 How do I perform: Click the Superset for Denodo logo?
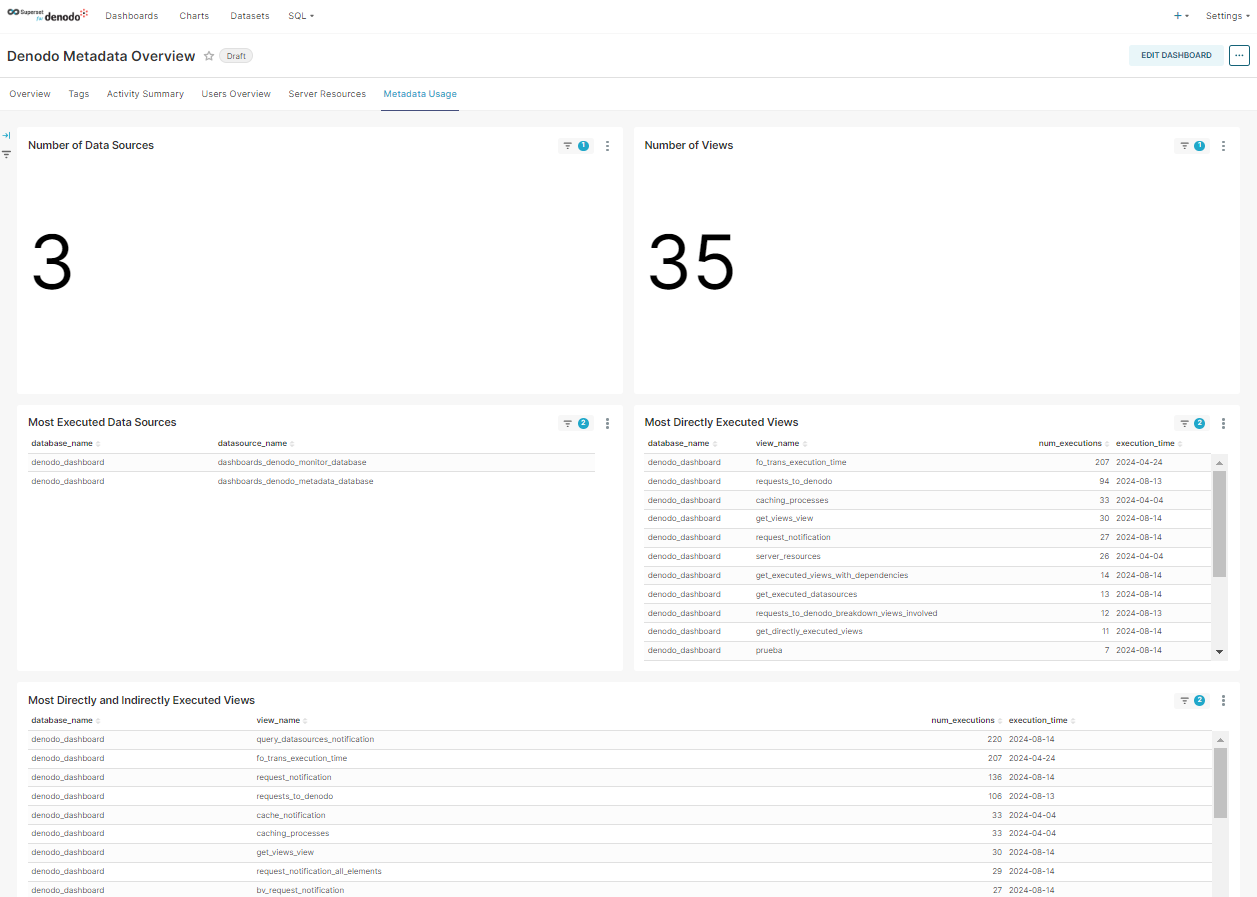[47, 15]
